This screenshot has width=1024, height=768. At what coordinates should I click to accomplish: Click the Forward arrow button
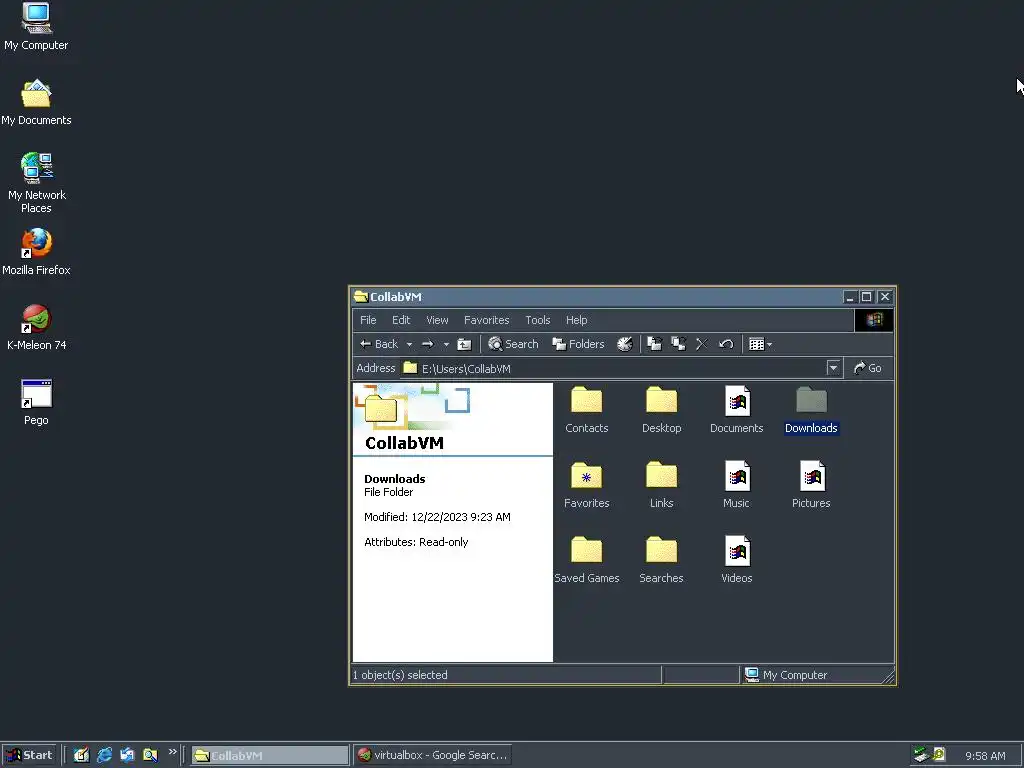tap(428, 344)
